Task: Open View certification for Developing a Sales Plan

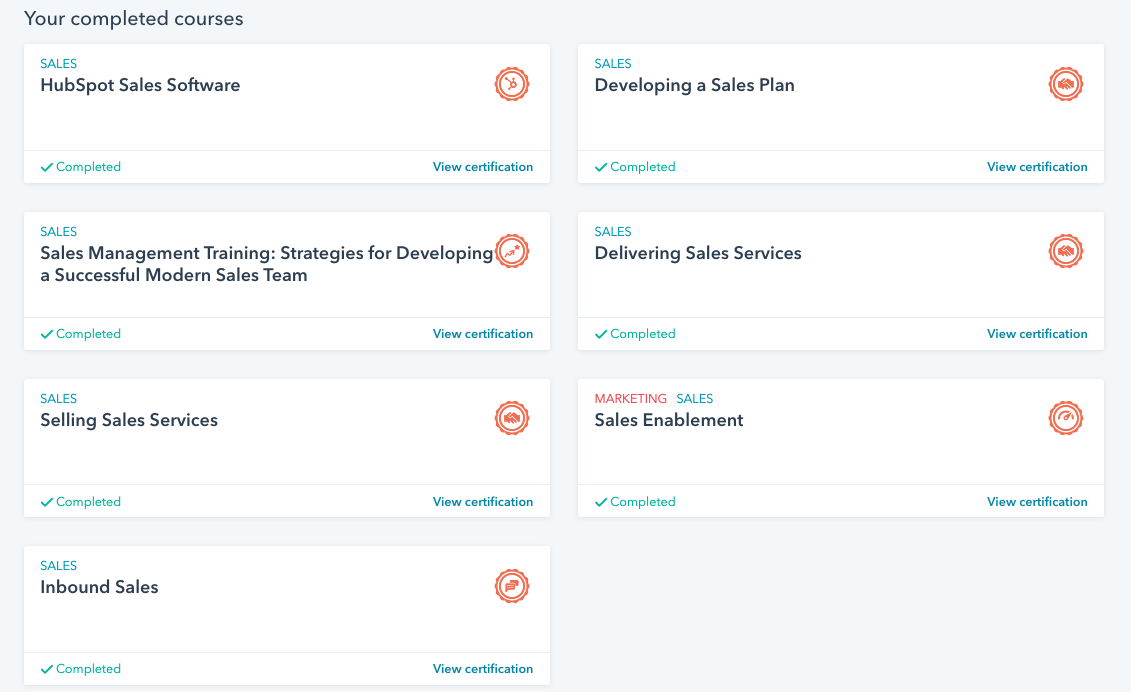Action: click(x=1037, y=167)
